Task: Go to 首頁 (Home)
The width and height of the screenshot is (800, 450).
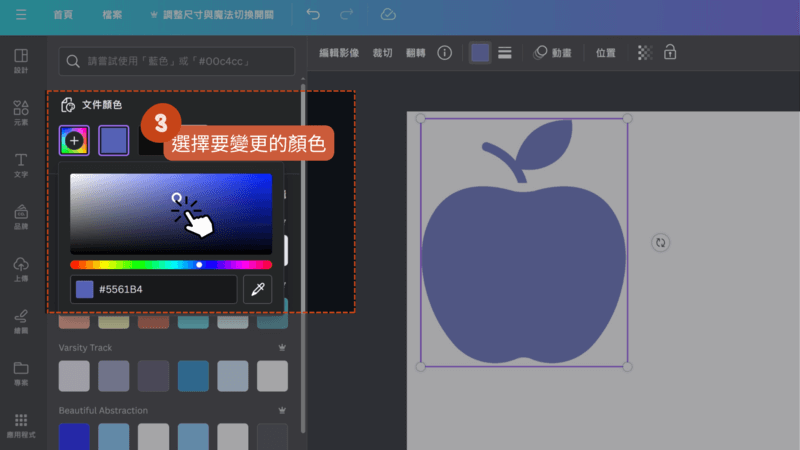Action: [62, 15]
